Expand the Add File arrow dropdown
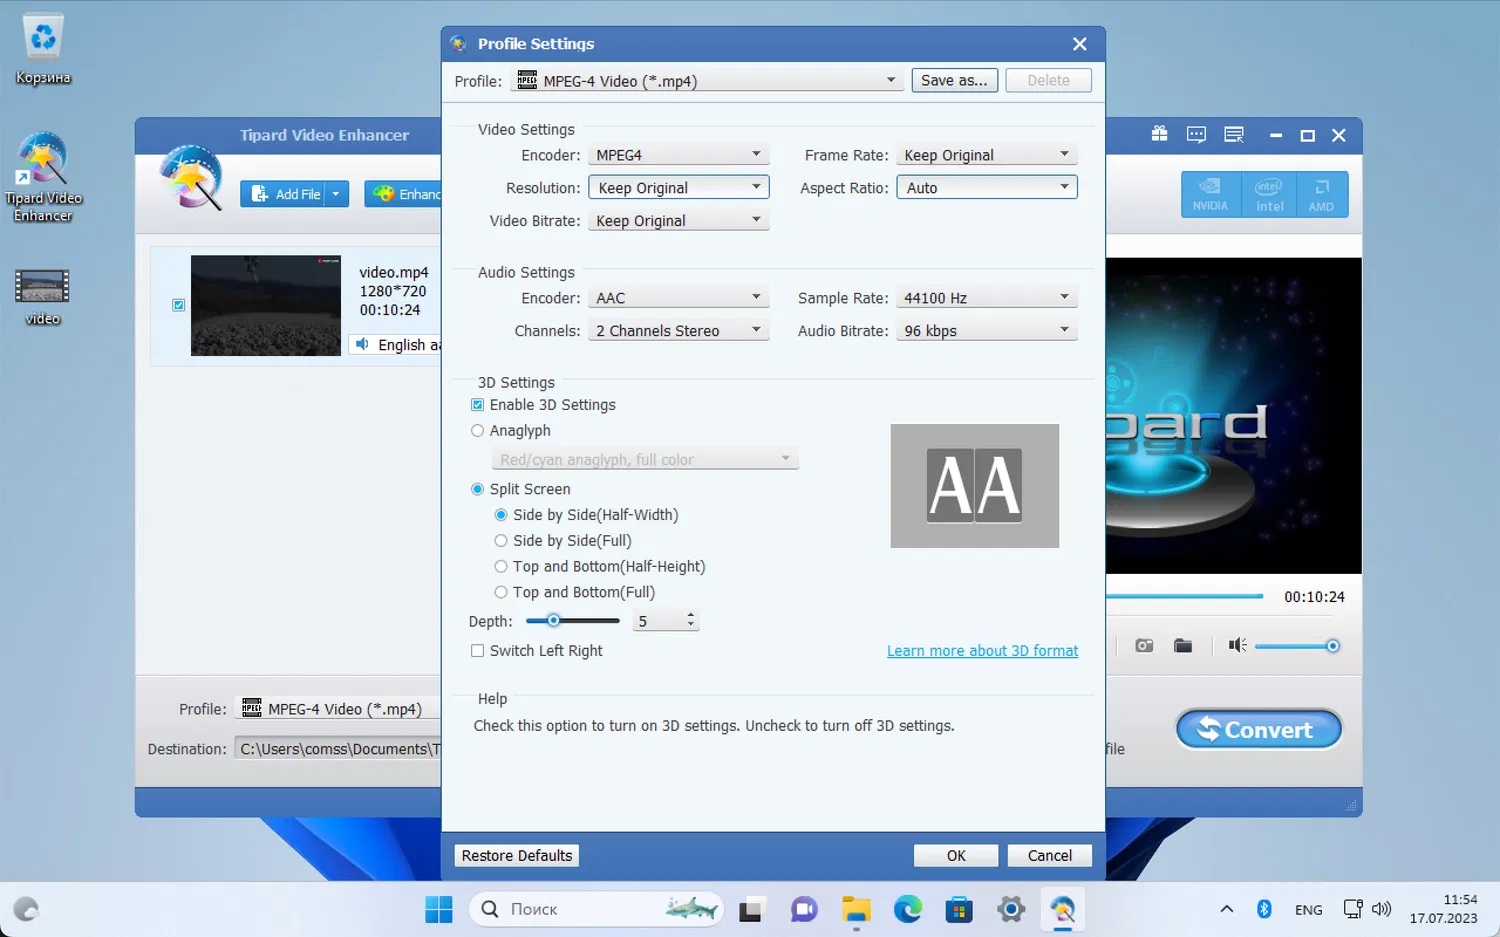1500x937 pixels. click(336, 194)
